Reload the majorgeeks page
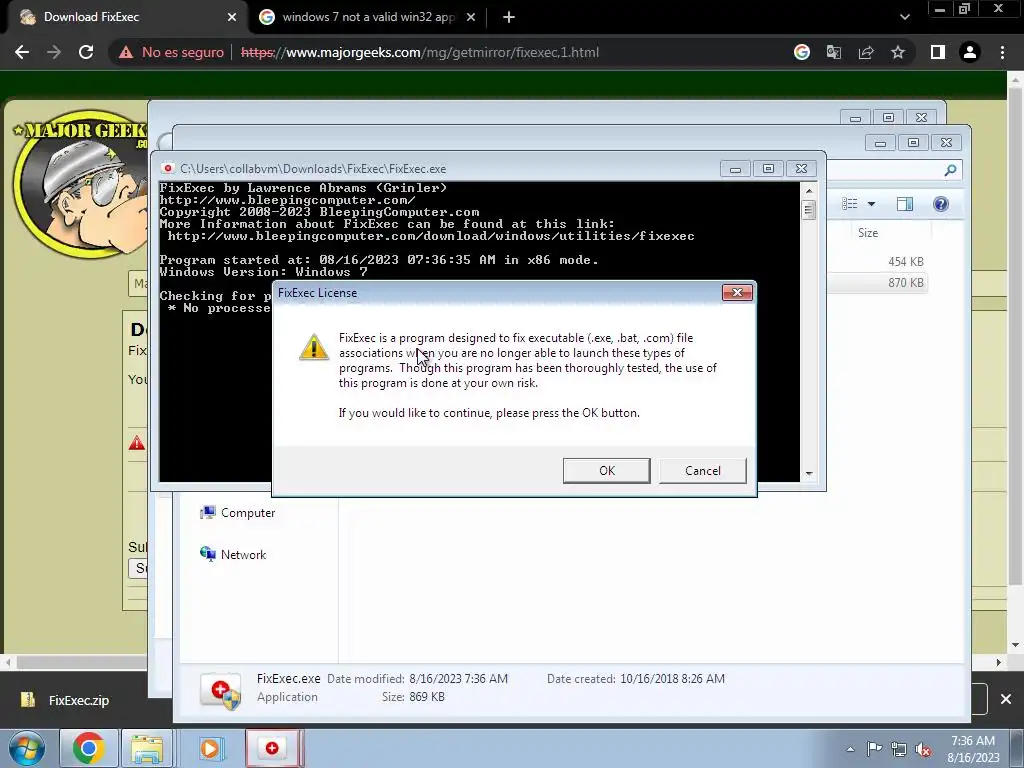This screenshot has width=1024, height=768. coord(86,52)
